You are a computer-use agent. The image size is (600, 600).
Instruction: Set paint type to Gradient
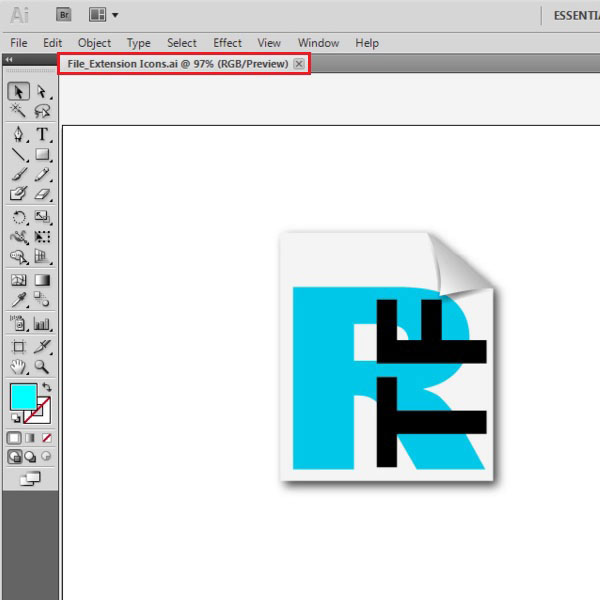coord(30,438)
